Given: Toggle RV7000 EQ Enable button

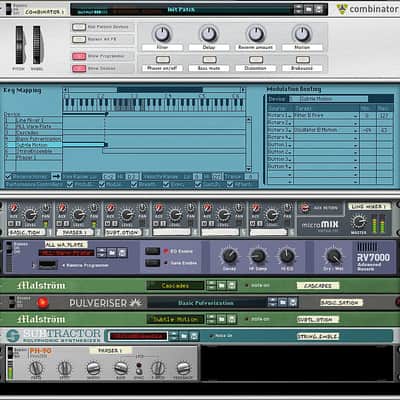Looking at the screenshot, I should tap(153, 251).
